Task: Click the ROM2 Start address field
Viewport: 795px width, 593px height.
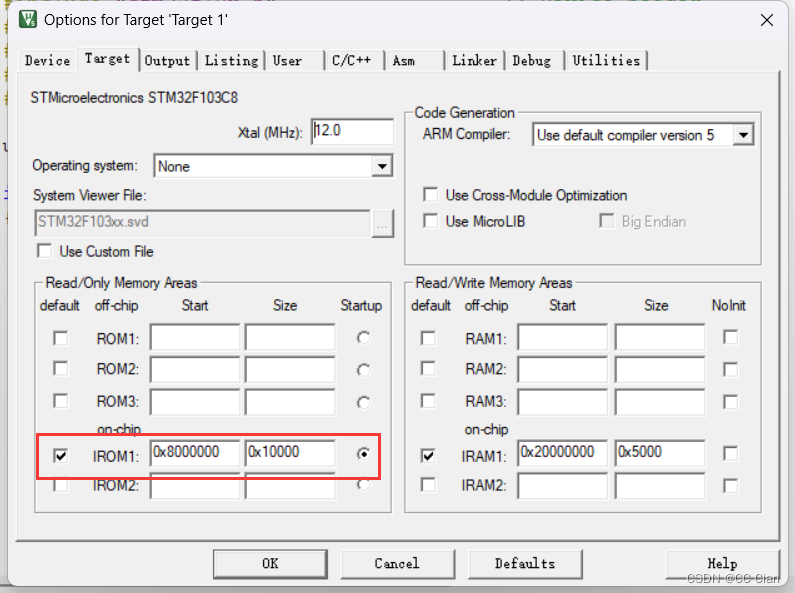Action: pyautogui.click(x=195, y=369)
